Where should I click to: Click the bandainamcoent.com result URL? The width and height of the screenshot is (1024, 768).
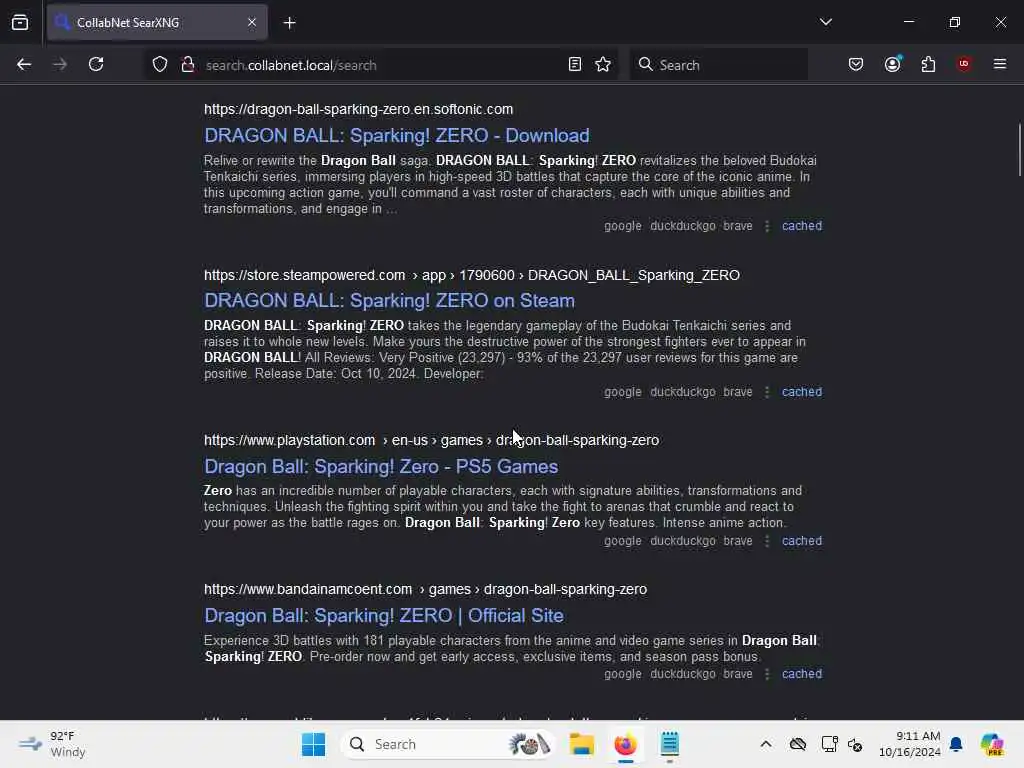click(x=425, y=589)
